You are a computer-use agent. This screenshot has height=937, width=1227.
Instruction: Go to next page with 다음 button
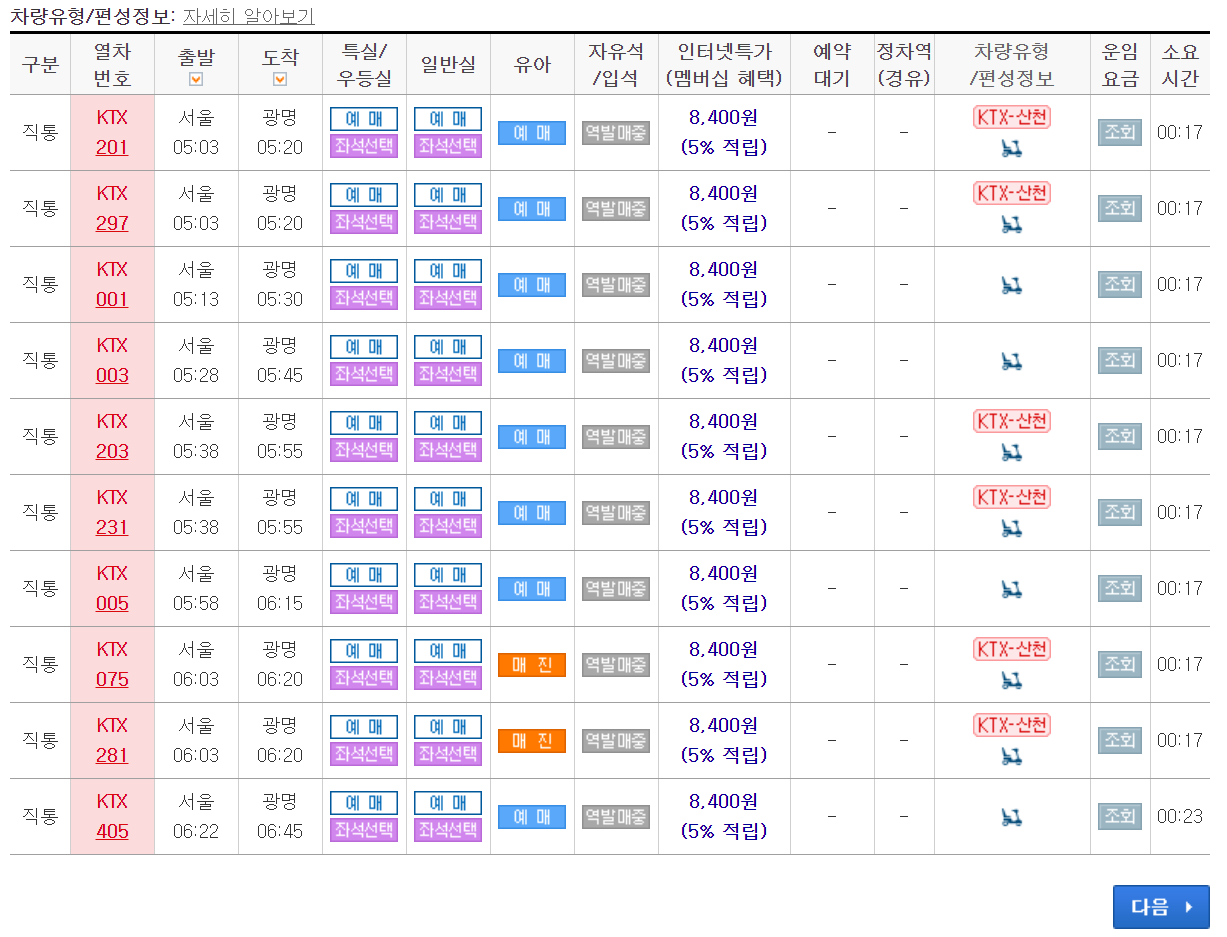[1161, 907]
